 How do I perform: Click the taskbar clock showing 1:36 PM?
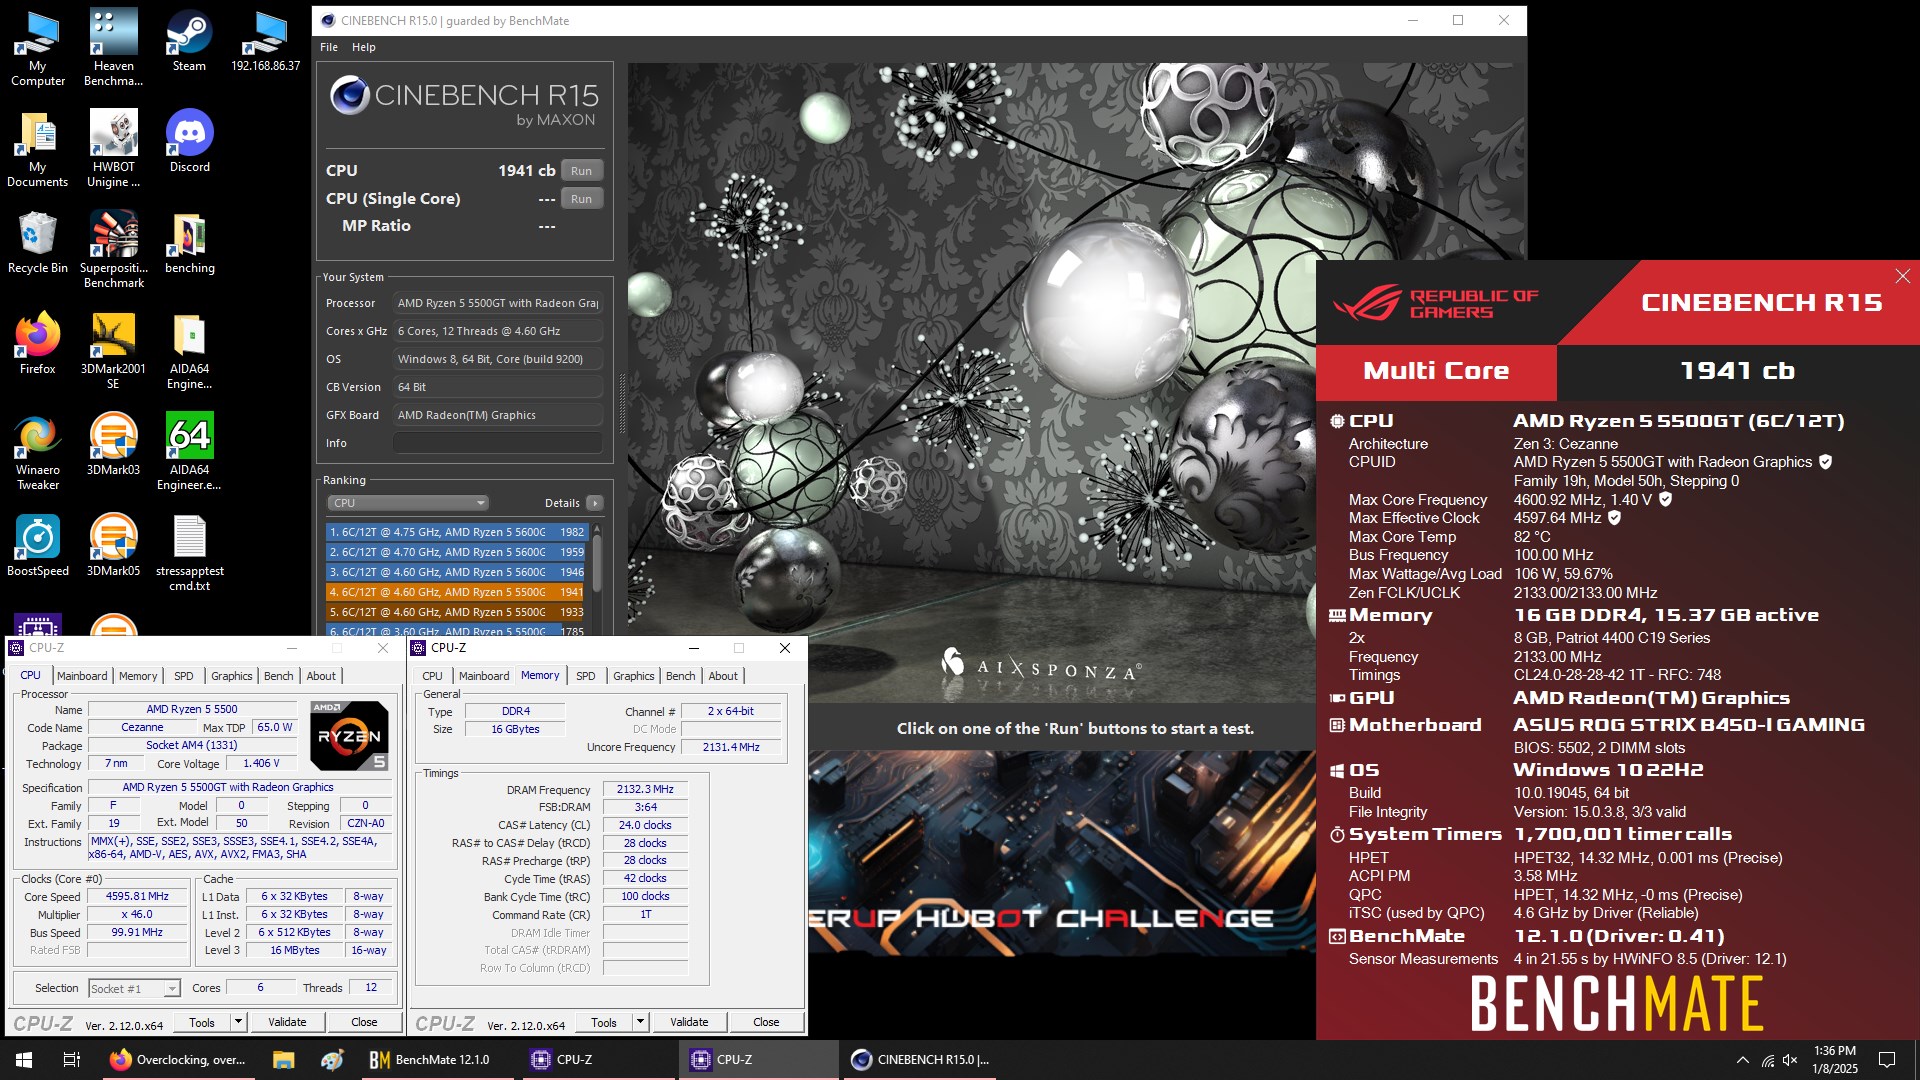click(x=1835, y=1059)
